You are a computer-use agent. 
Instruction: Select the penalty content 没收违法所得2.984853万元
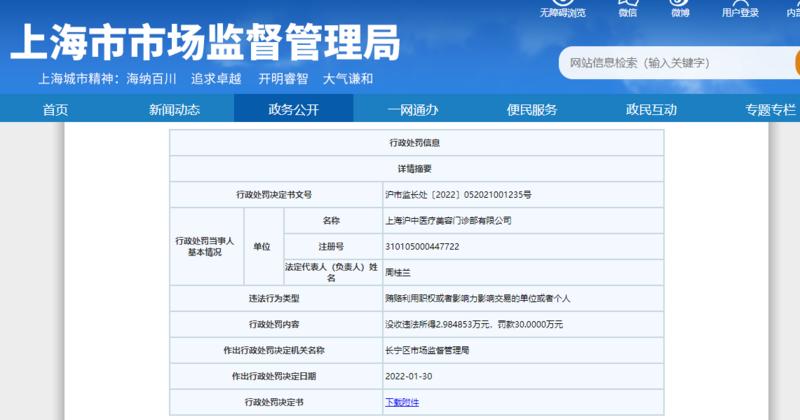point(437,324)
